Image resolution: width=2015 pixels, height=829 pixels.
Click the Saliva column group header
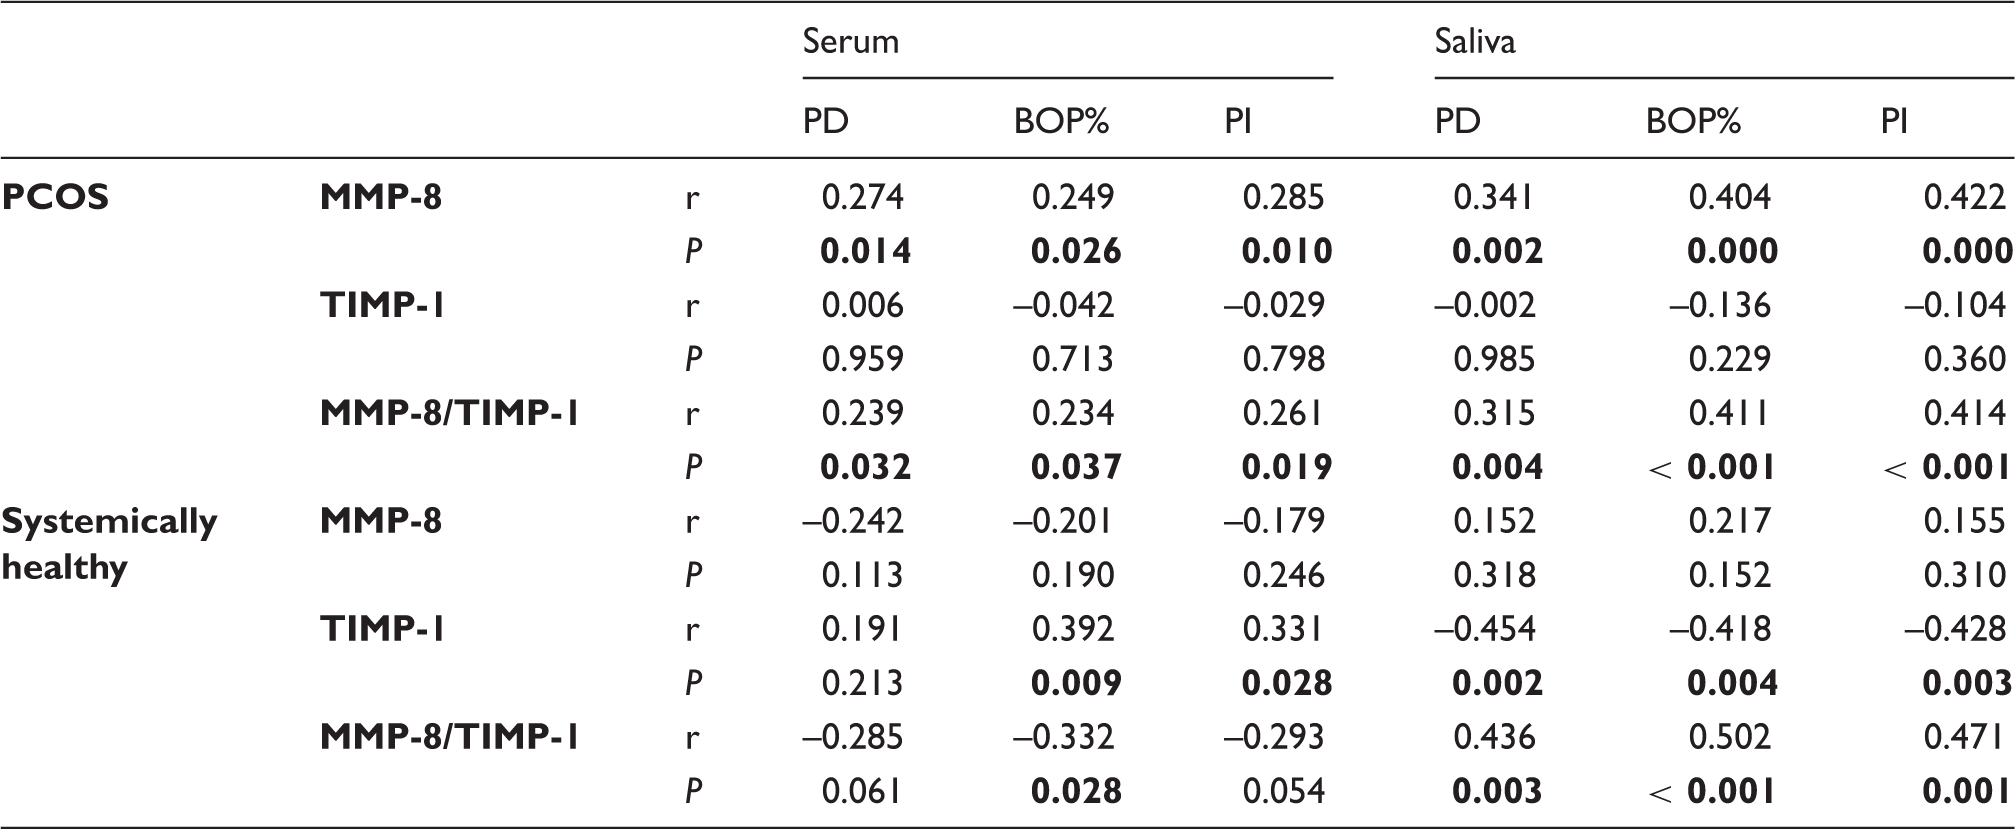point(1475,42)
